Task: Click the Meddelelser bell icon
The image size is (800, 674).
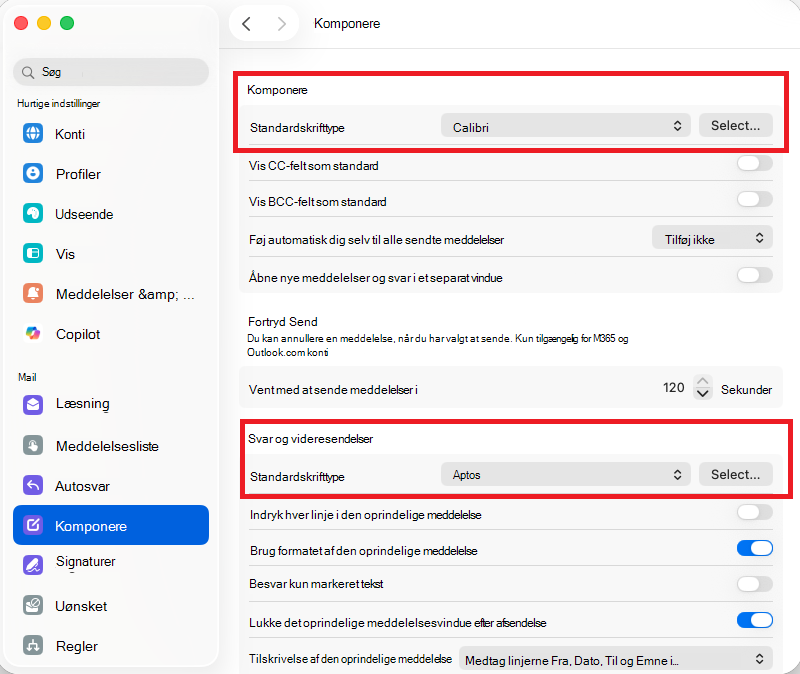Action: pyautogui.click(x=33, y=293)
